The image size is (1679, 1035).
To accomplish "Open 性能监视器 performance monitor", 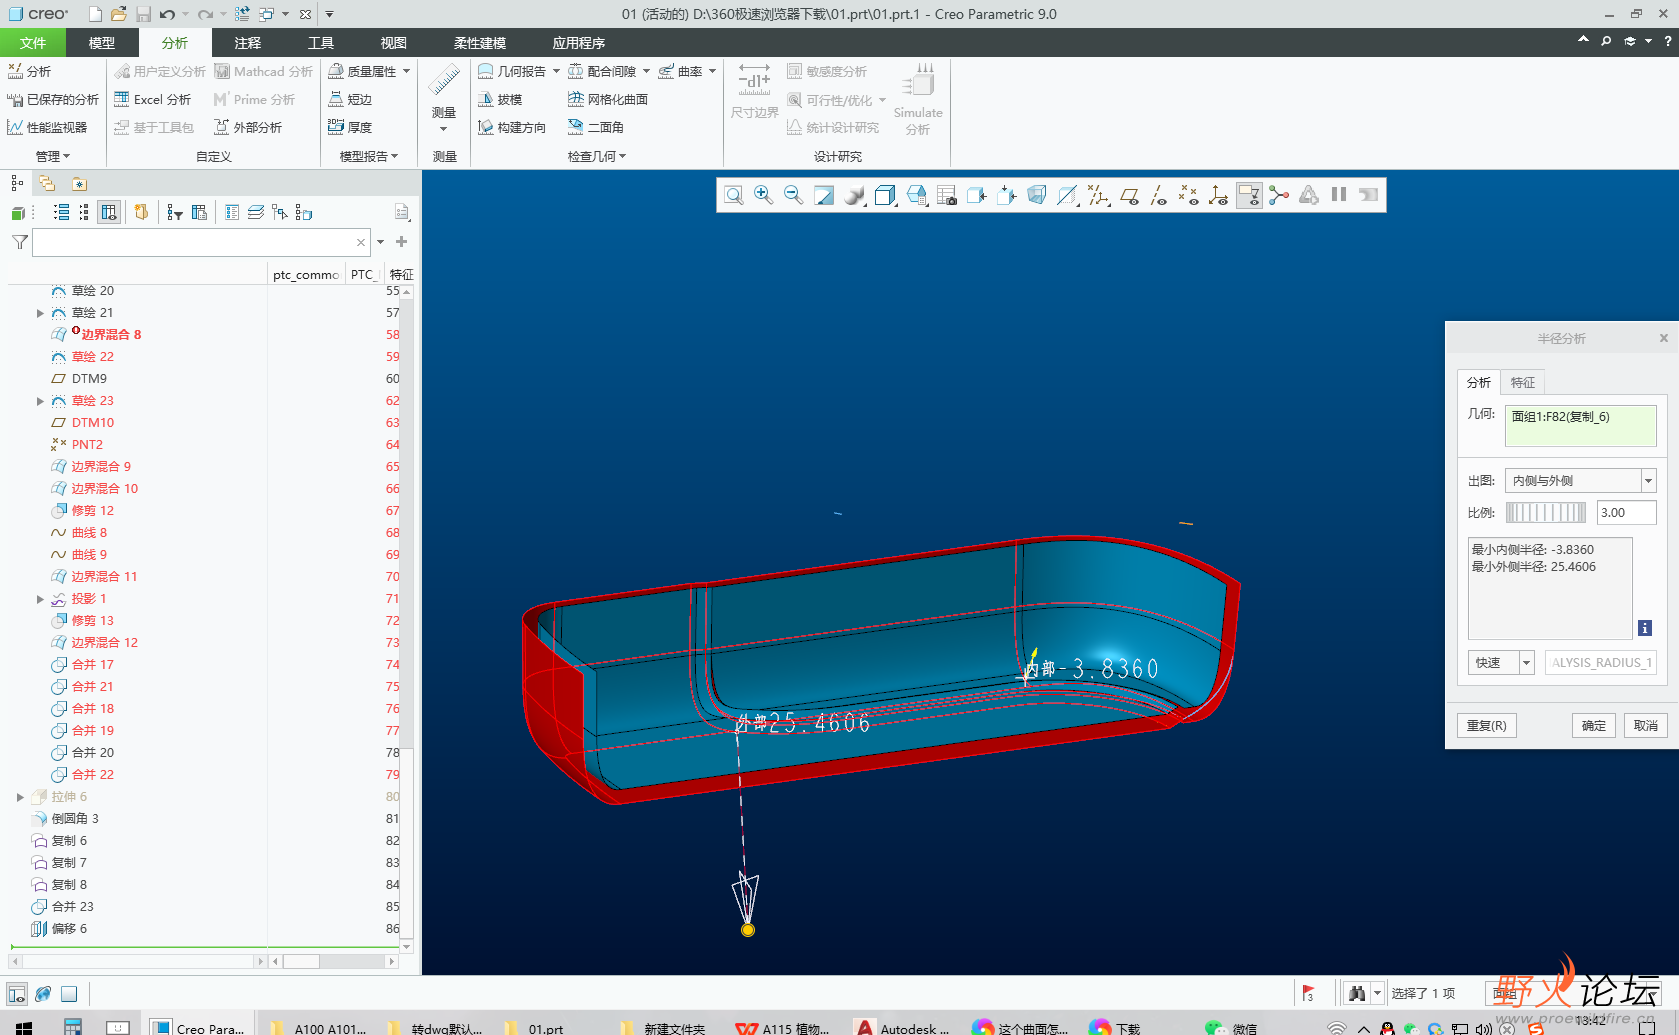I will 47,127.
